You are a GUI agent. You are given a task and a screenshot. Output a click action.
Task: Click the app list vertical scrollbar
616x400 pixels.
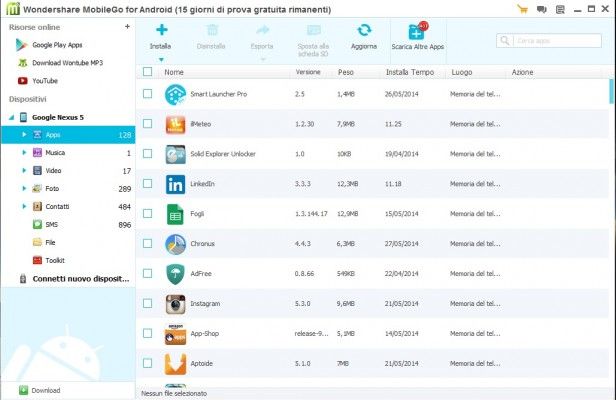611,91
